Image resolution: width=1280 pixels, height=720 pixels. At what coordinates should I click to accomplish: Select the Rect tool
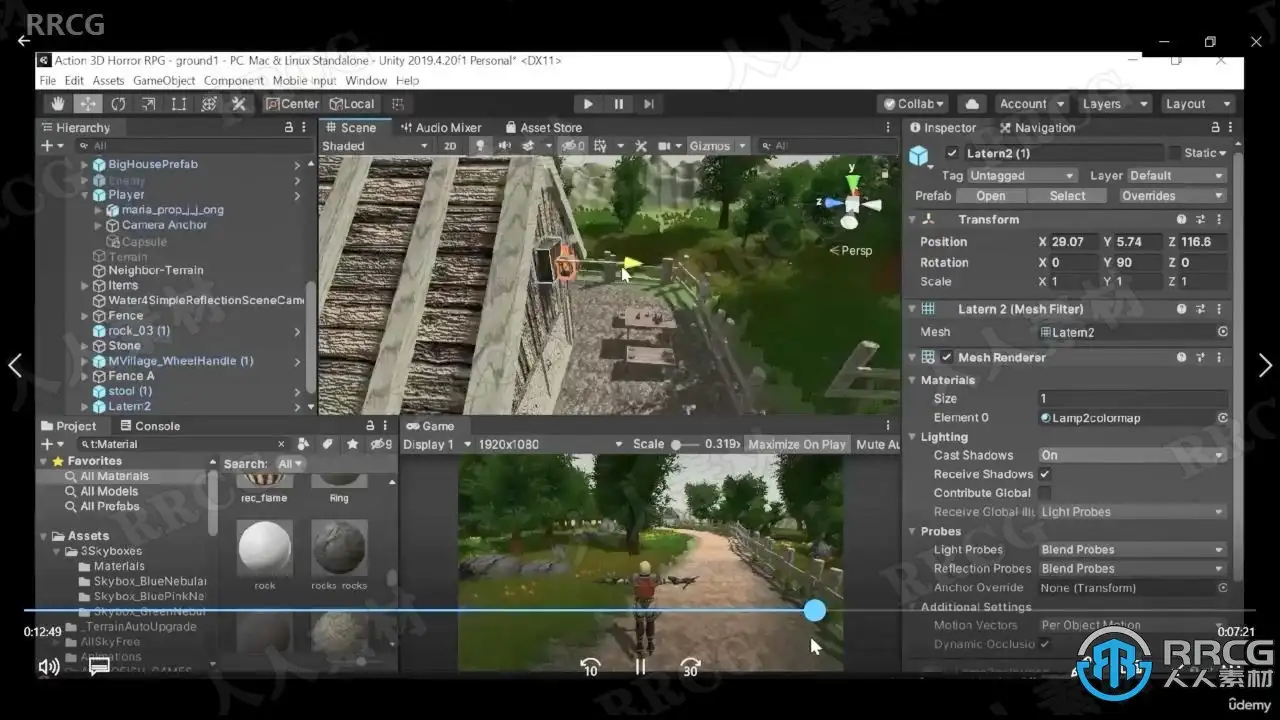[178, 104]
